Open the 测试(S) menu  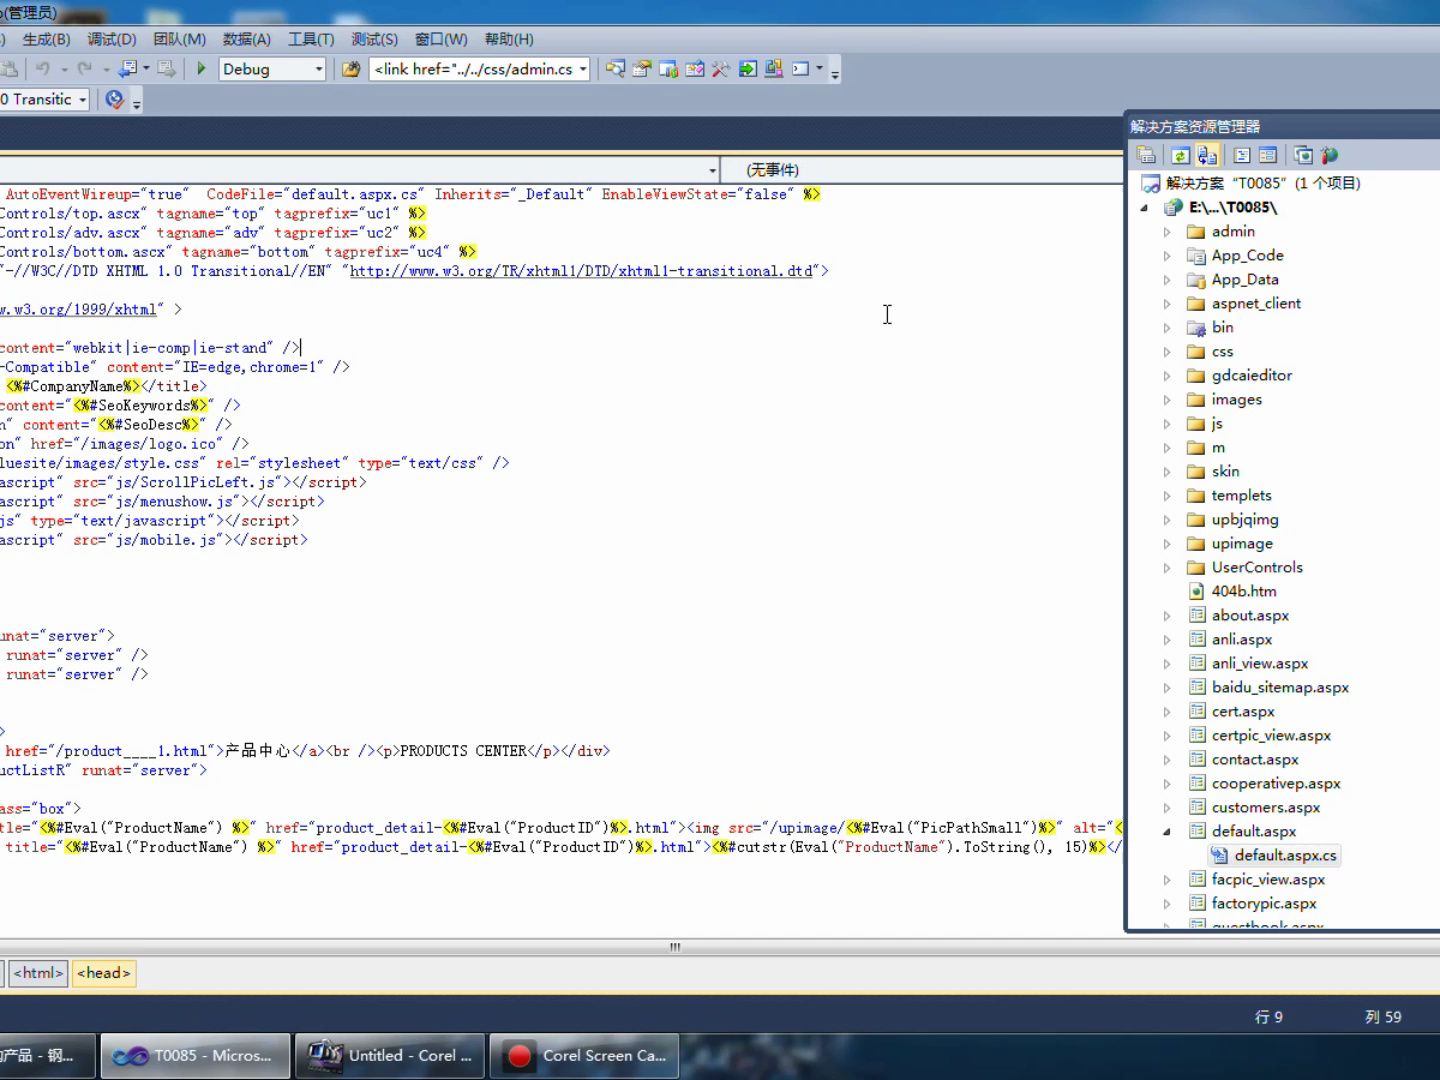coord(374,39)
